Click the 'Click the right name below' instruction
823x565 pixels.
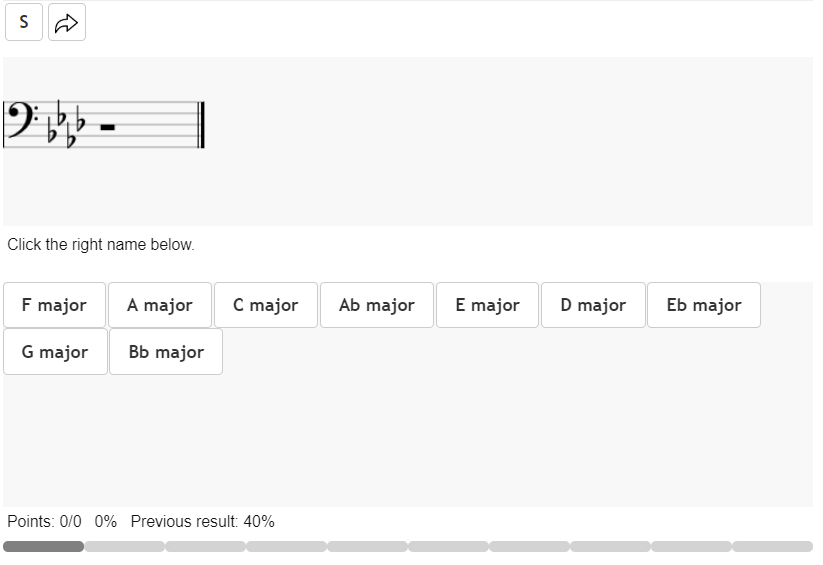(x=101, y=244)
